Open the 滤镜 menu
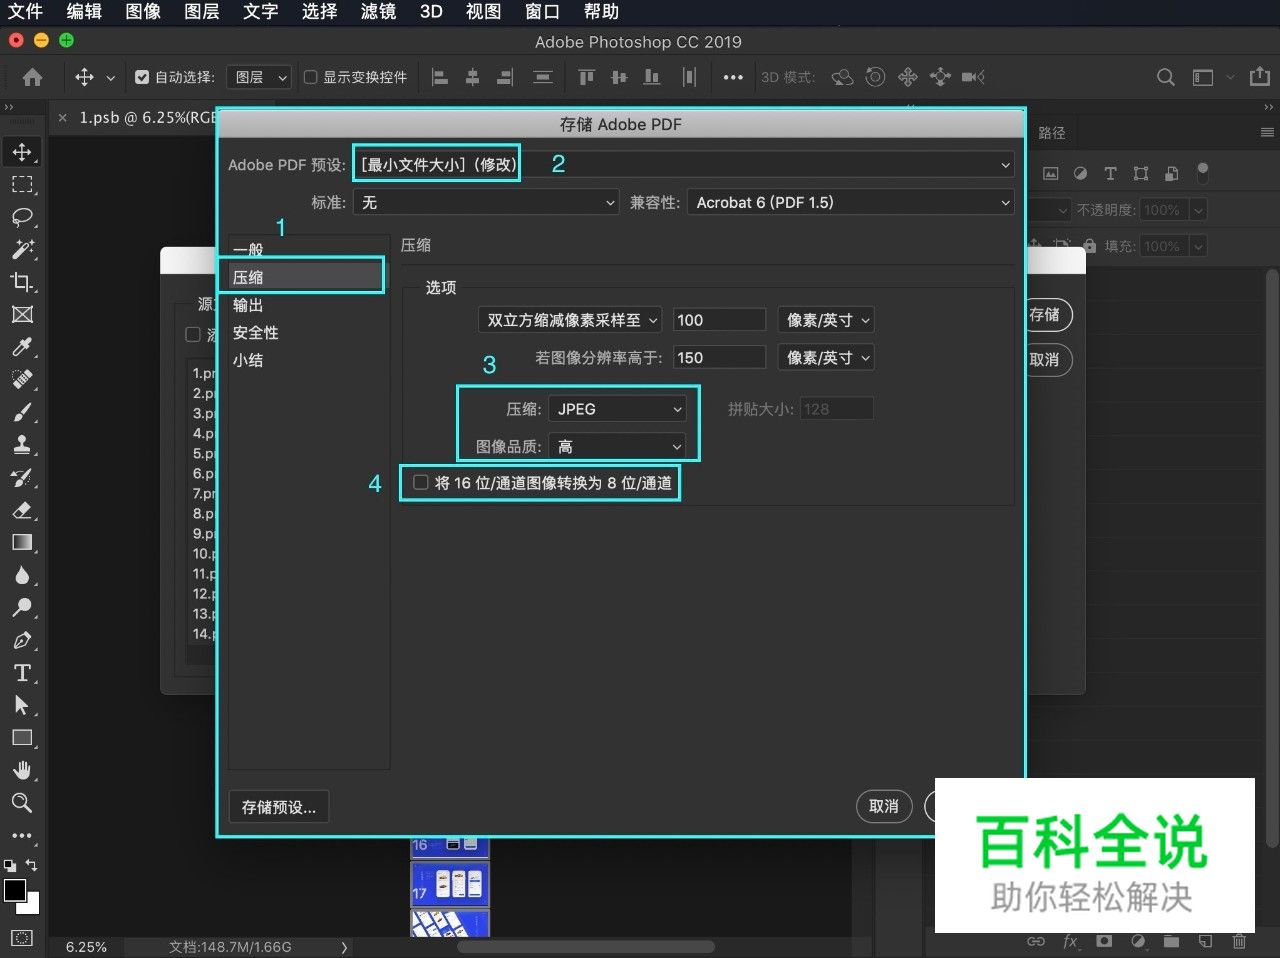Image resolution: width=1280 pixels, height=958 pixels. pos(378,12)
